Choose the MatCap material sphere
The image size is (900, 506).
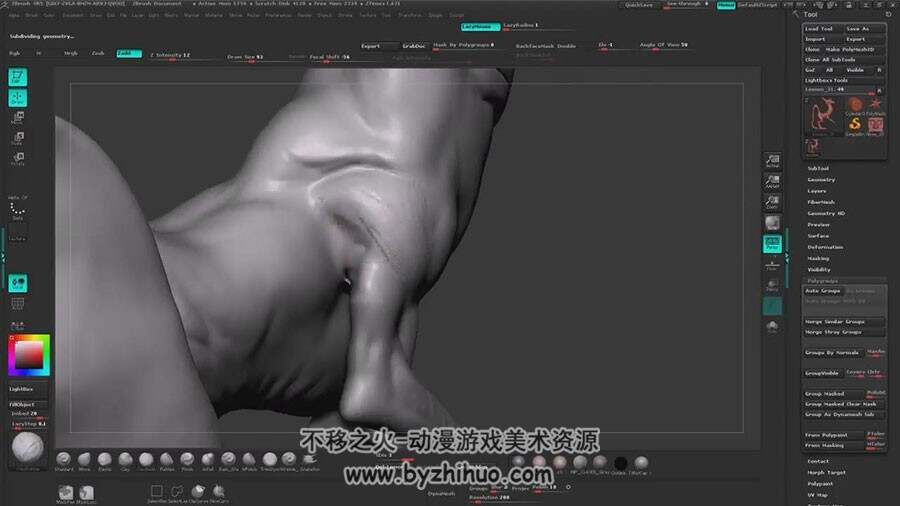point(641,463)
